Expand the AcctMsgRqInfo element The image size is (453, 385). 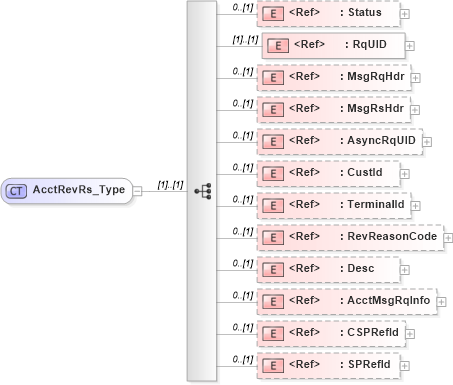pyautogui.click(x=441, y=302)
